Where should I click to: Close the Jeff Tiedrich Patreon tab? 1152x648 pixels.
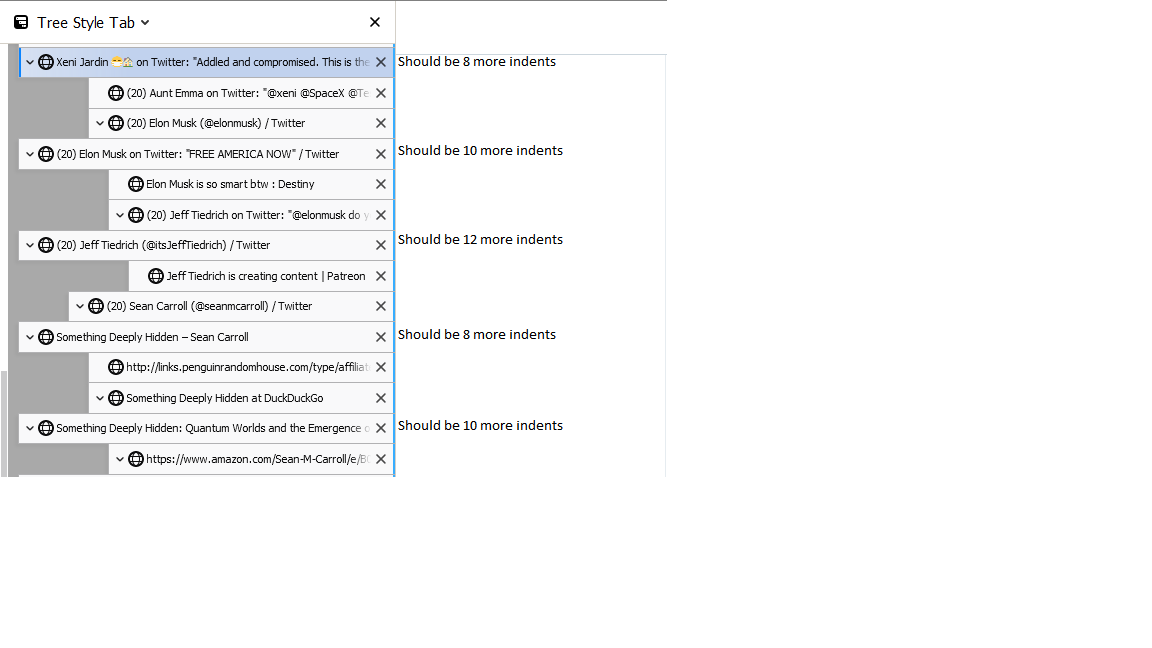(x=381, y=276)
